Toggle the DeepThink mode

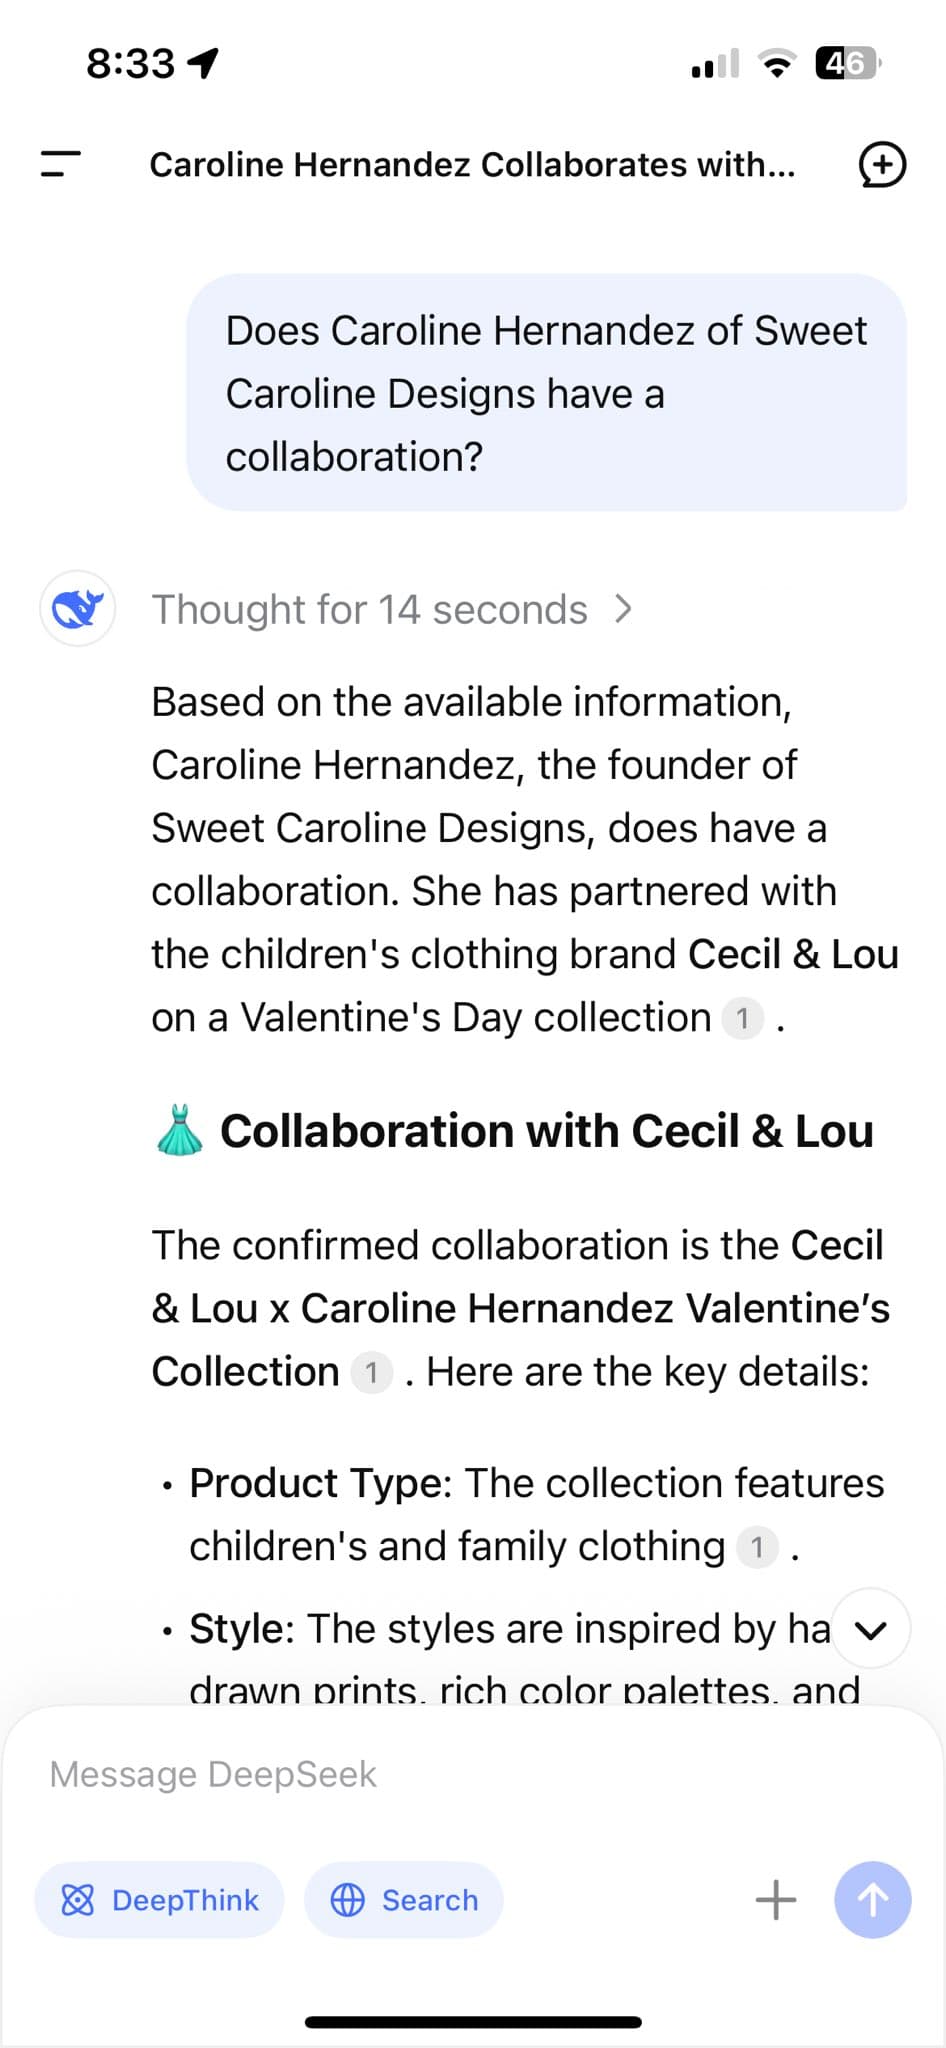click(160, 1899)
